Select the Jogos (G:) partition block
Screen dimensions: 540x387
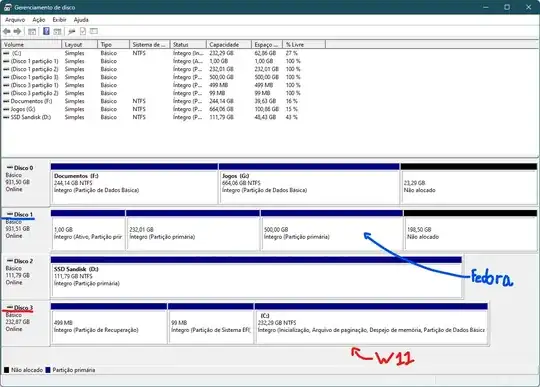[x=309, y=184]
